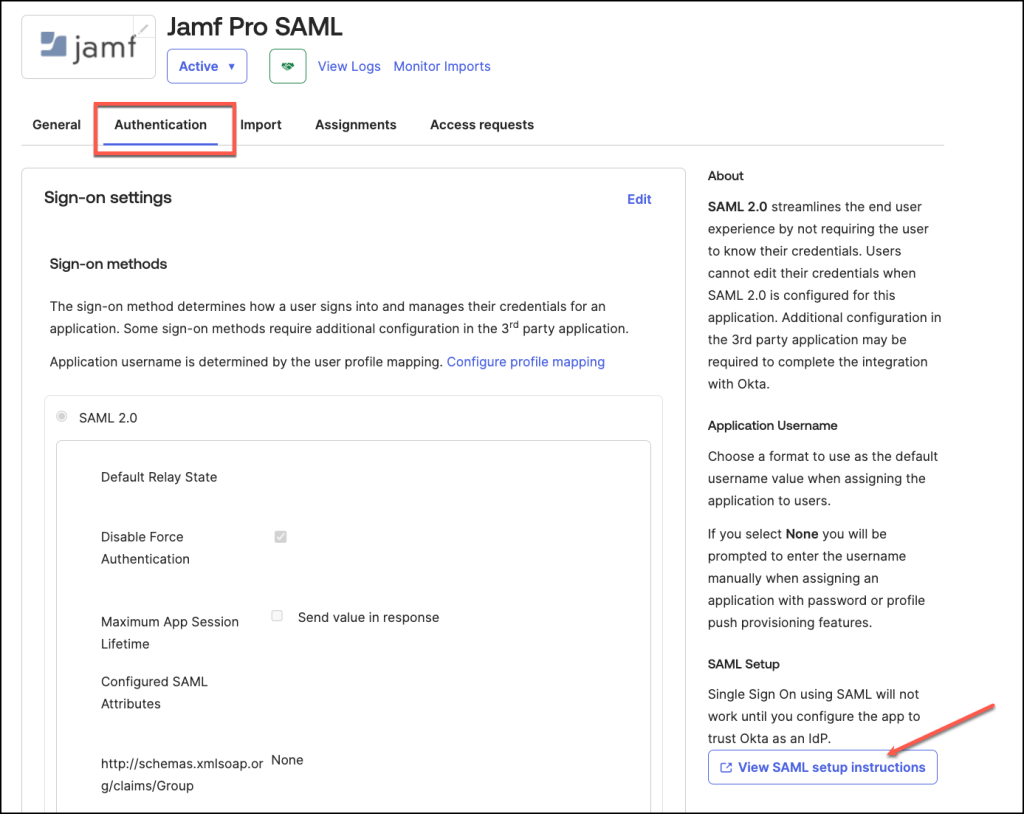Click the Jamf Pro SAML title heading
The width and height of the screenshot is (1024, 814).
click(254, 26)
